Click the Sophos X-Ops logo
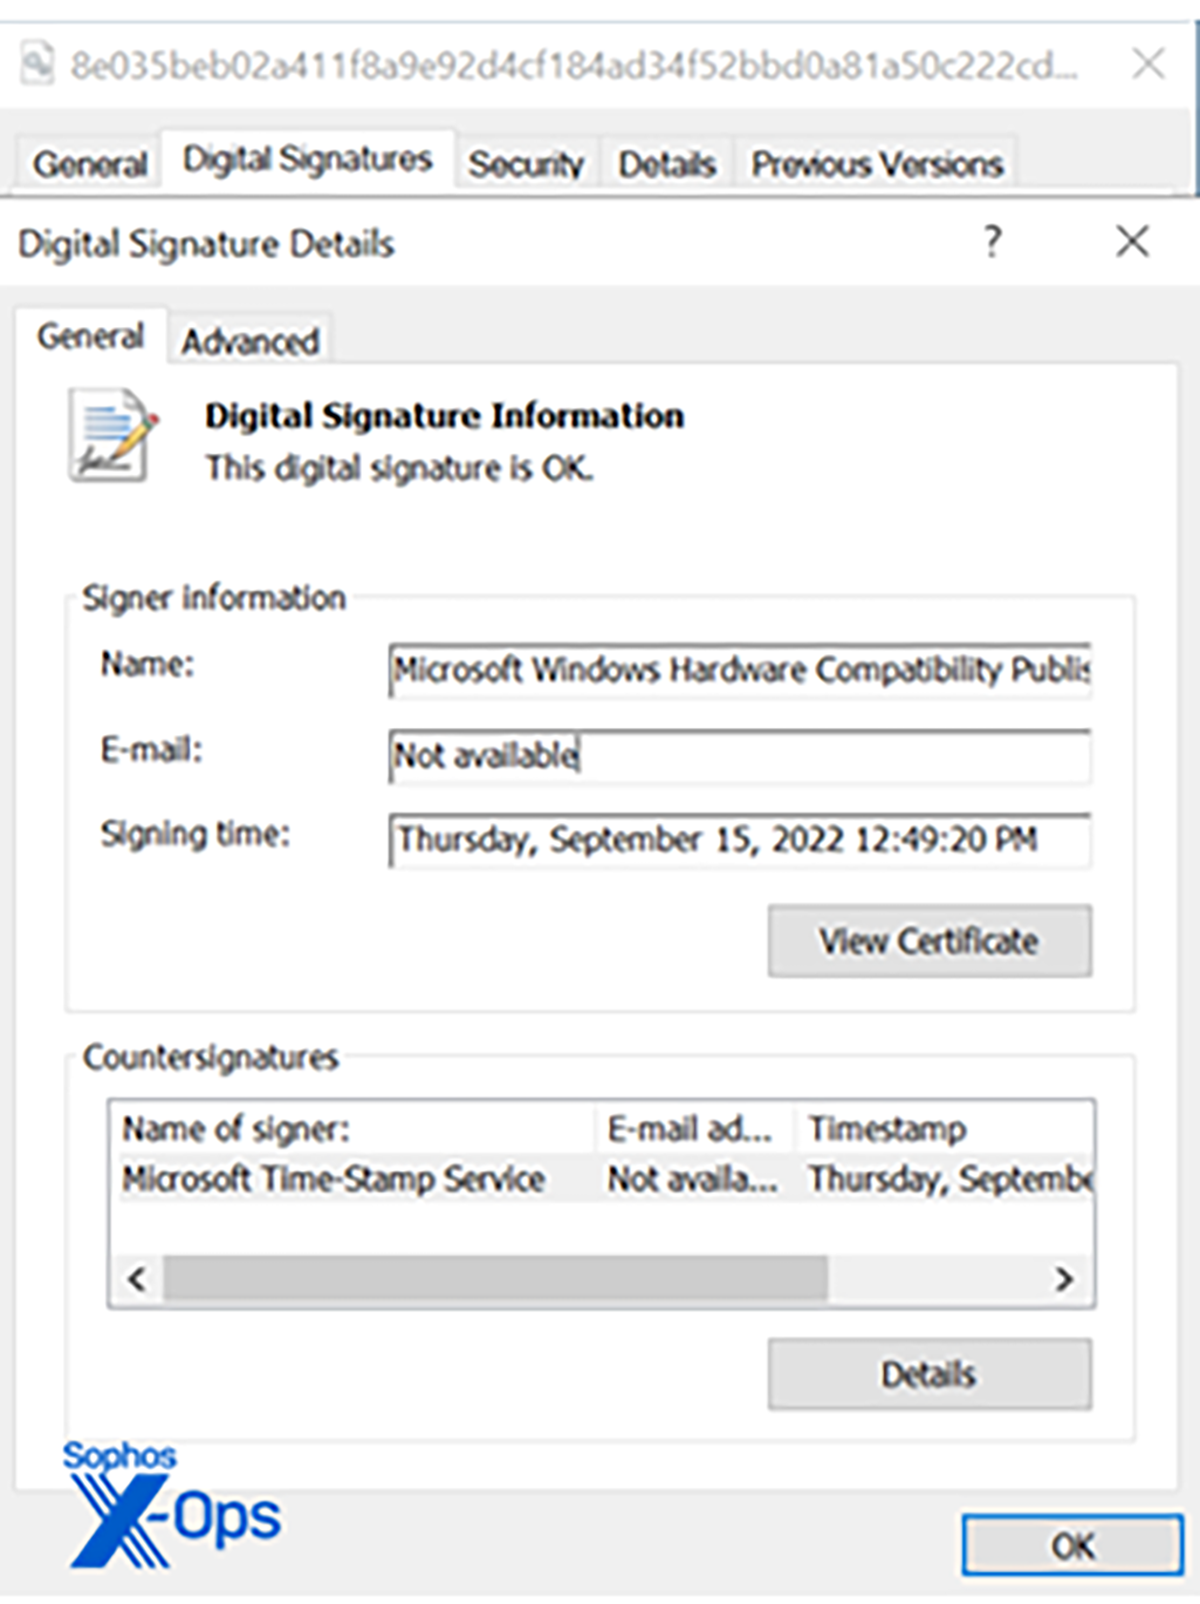Screen dimensions: 1200x1604 [170, 1503]
